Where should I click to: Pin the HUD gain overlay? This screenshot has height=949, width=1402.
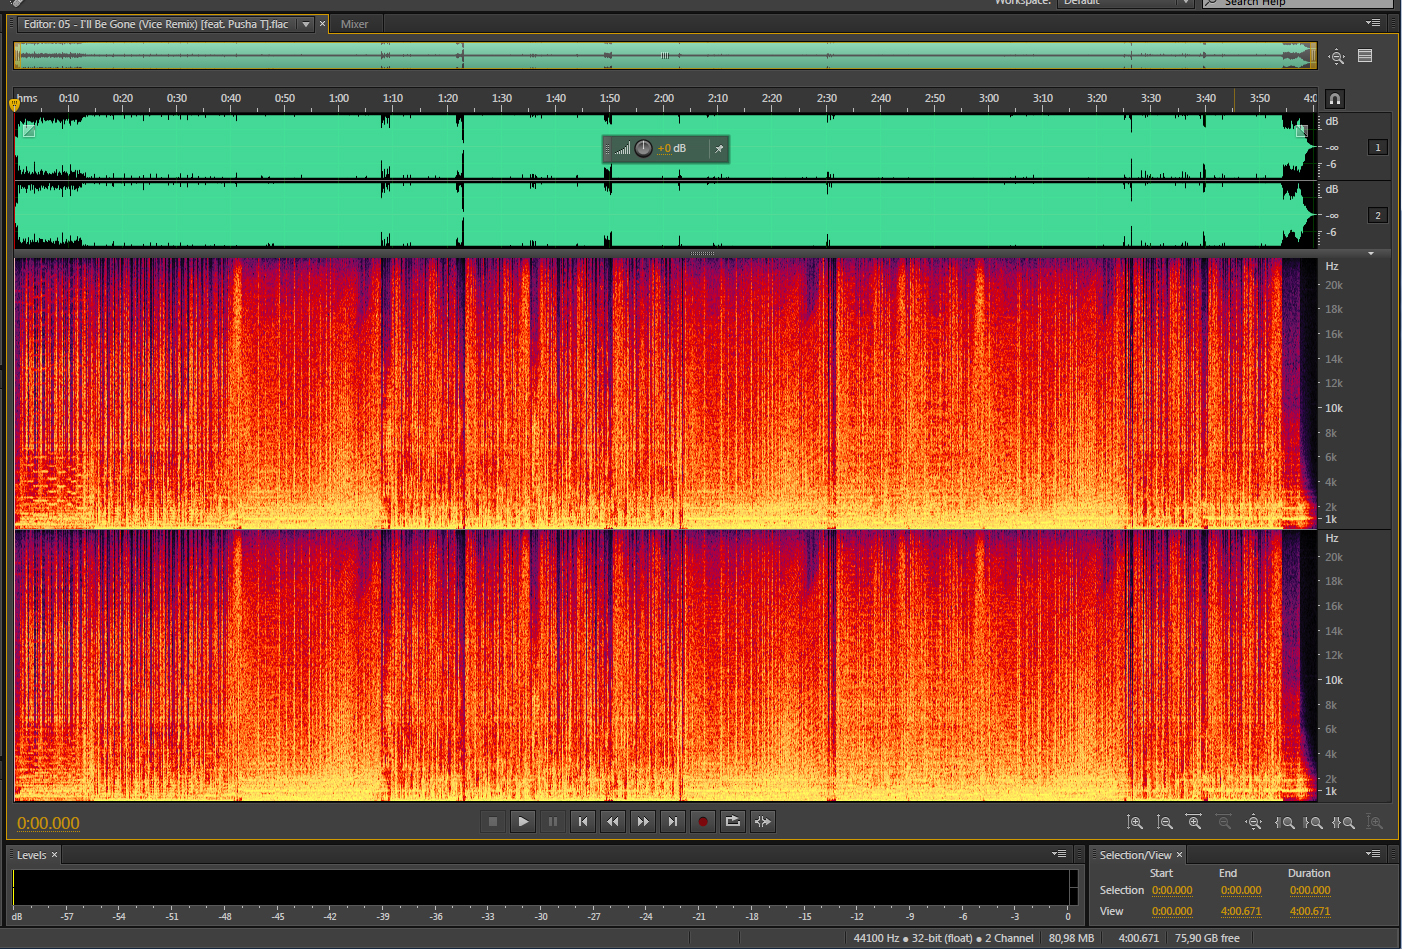[x=719, y=149]
